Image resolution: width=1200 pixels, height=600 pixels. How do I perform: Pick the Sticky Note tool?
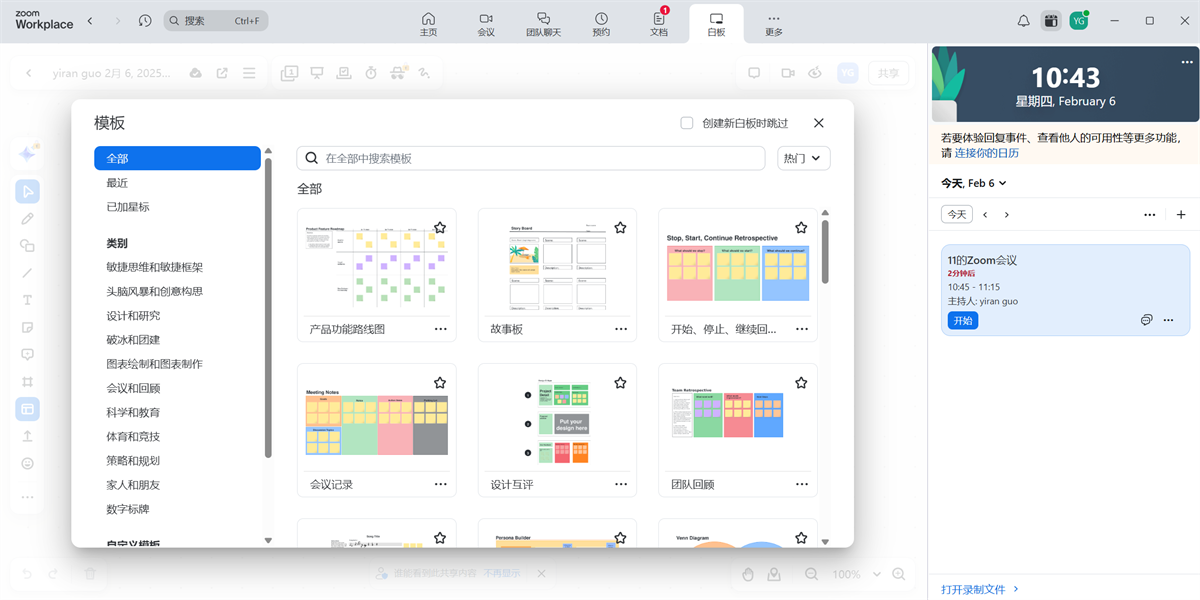click(27, 327)
